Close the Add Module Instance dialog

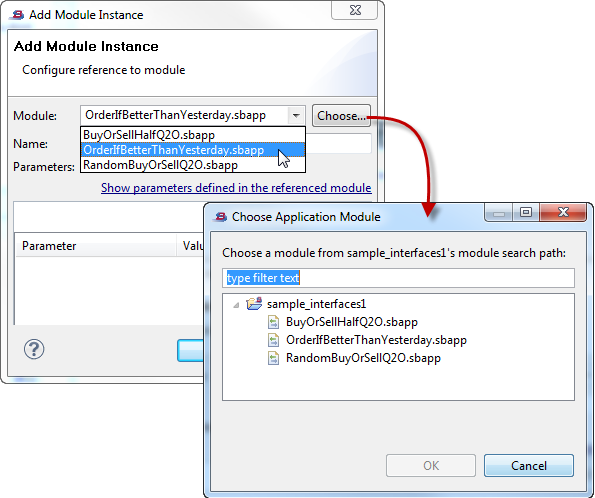tap(355, 10)
